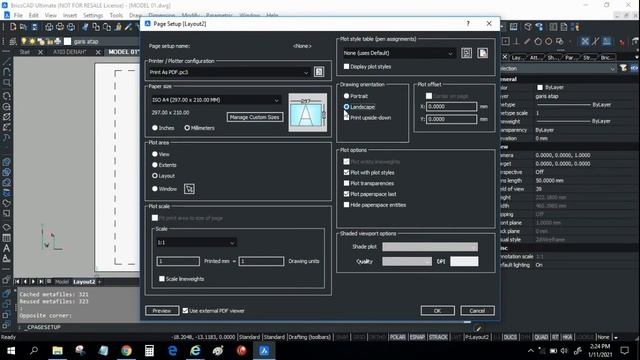Click the Print Preview icon in main toolbar
640x360 pixels.
click(60, 27)
